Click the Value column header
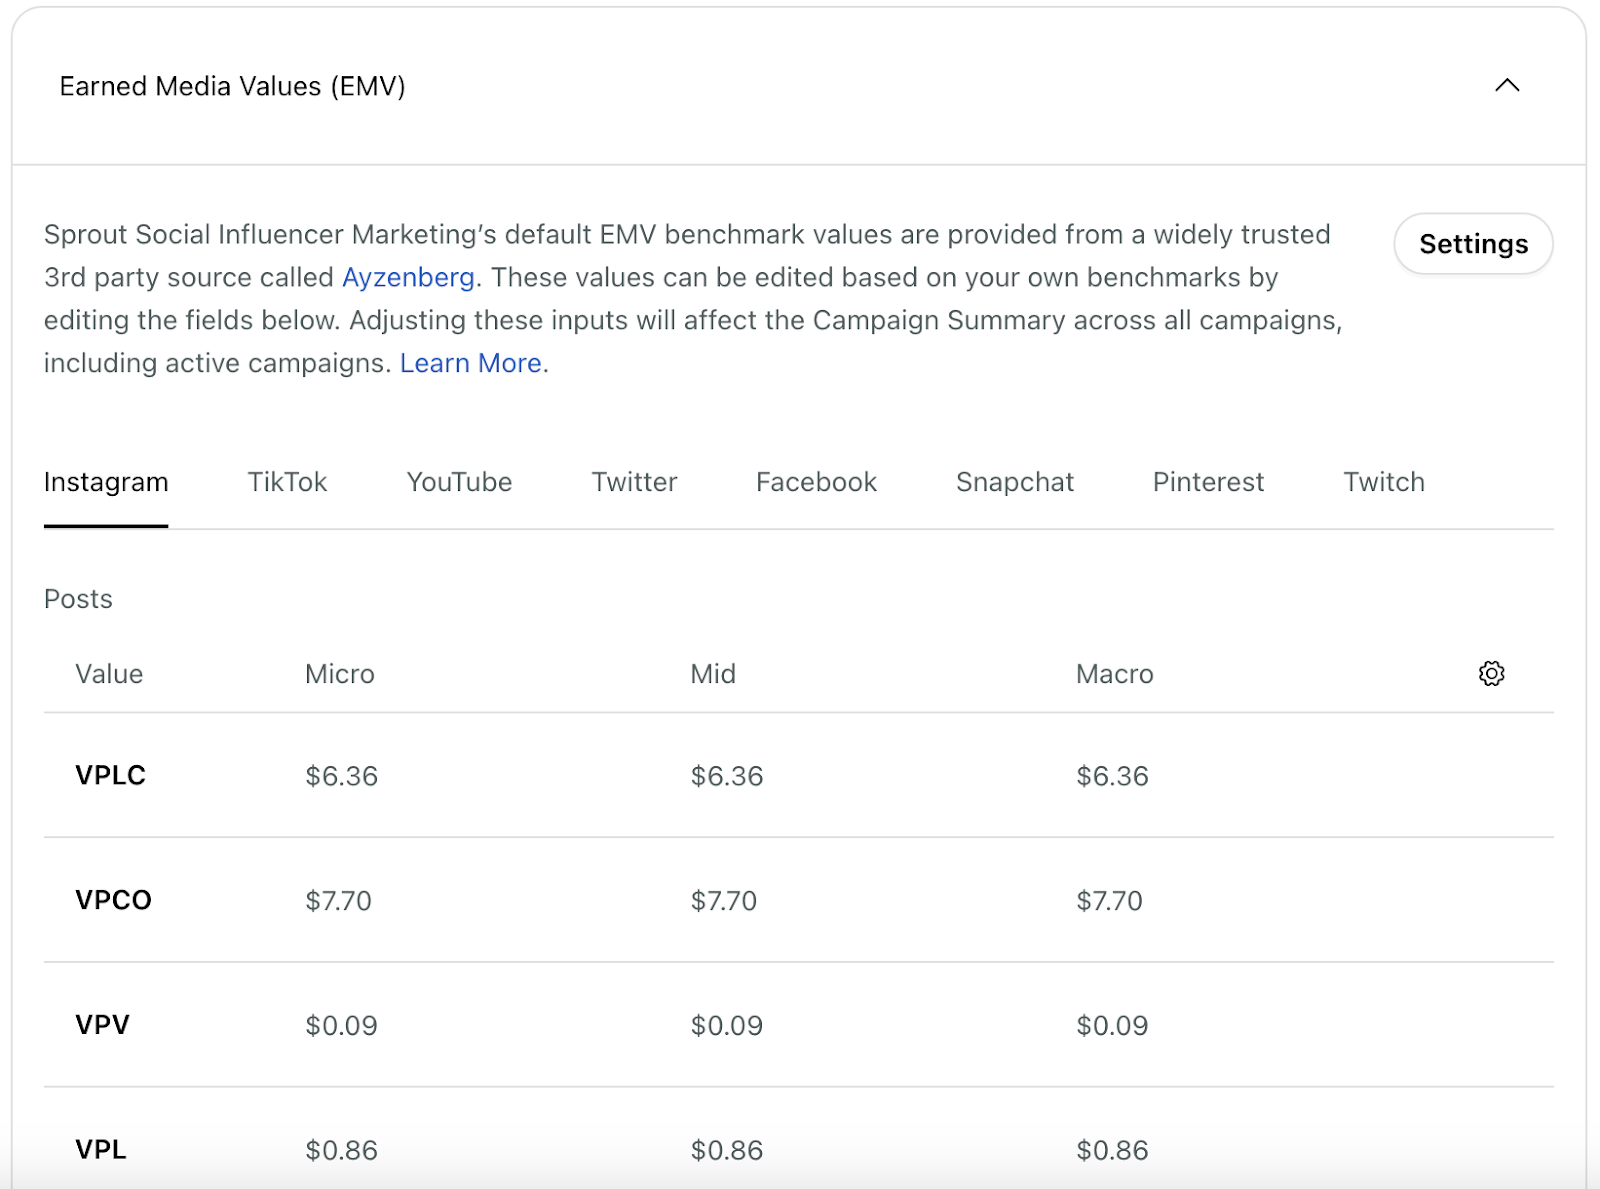Screen dimensions: 1600x1189 click(x=109, y=674)
